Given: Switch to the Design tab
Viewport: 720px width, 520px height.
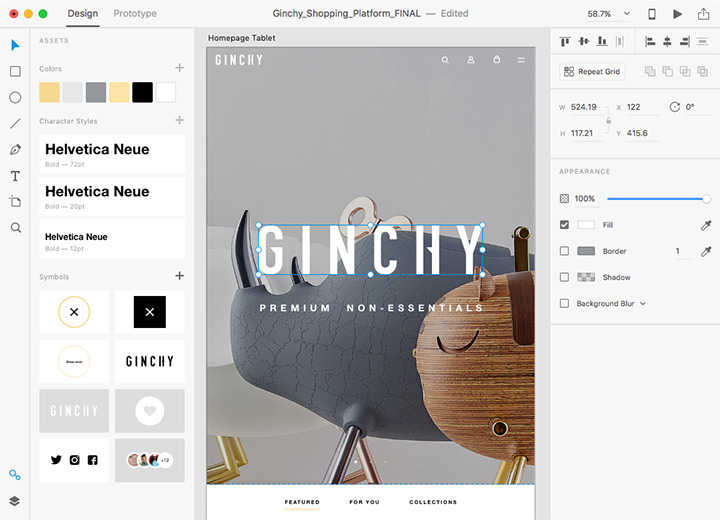Looking at the screenshot, I should click(x=83, y=14).
